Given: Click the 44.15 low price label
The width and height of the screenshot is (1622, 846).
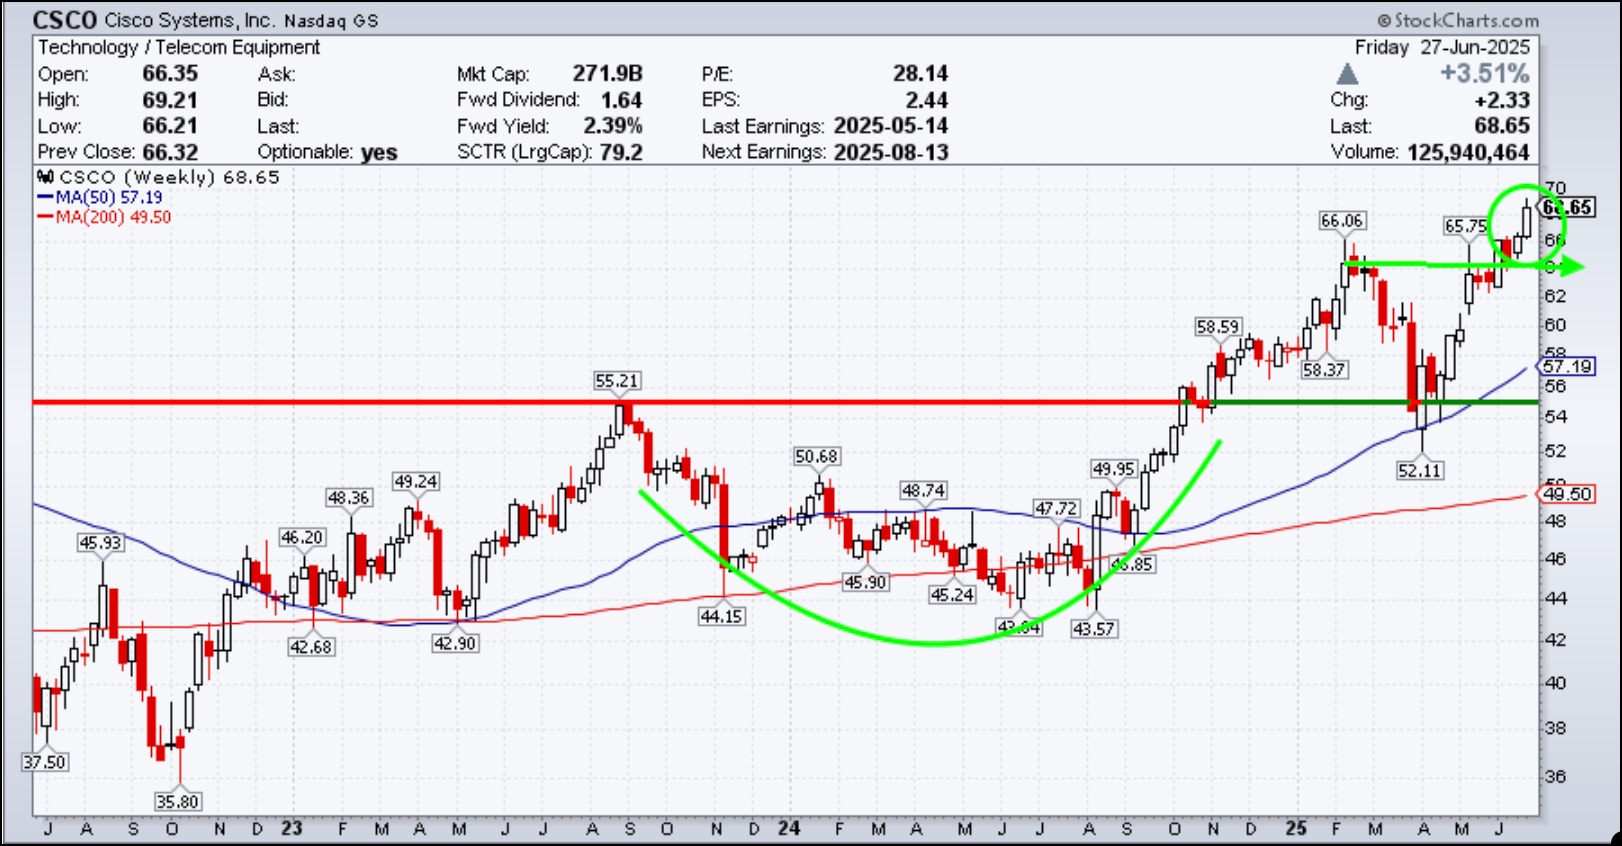Looking at the screenshot, I should pos(721,617).
